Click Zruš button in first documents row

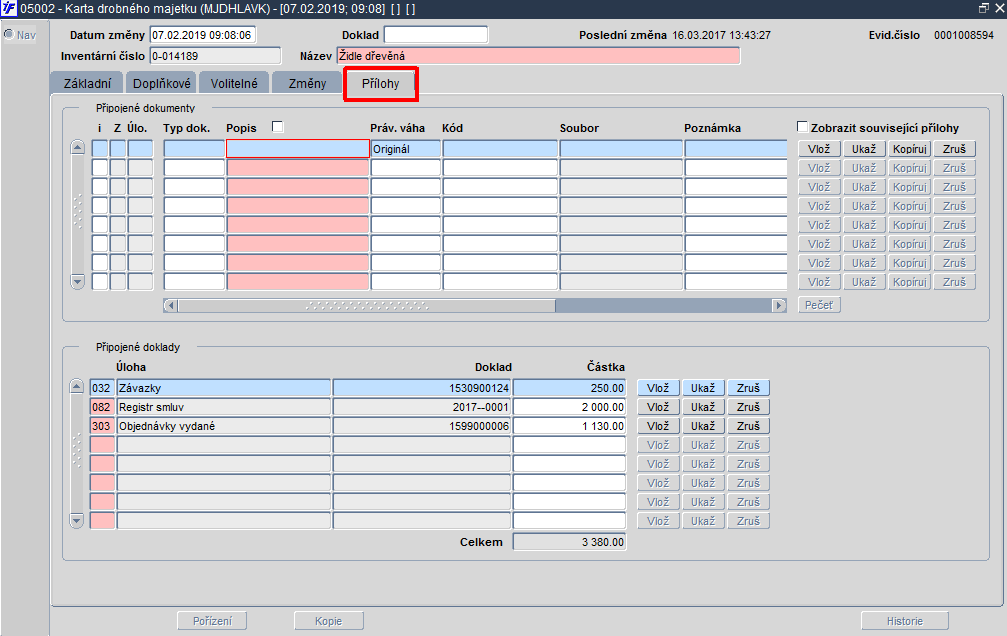954,149
